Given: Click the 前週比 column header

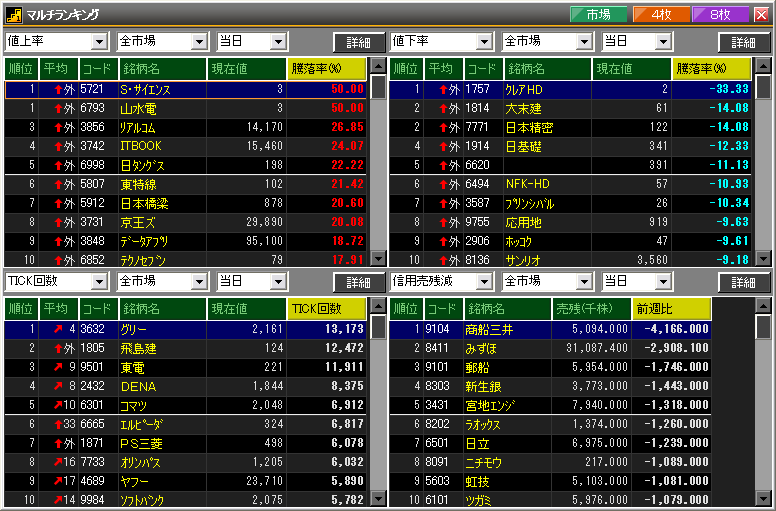Looking at the screenshot, I should click(672, 309).
